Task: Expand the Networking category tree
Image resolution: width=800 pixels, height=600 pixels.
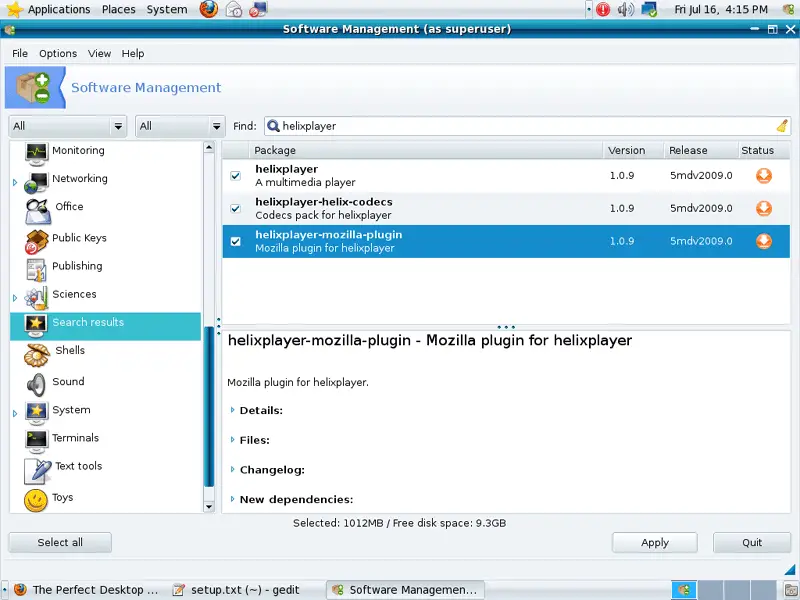Action: [15, 182]
